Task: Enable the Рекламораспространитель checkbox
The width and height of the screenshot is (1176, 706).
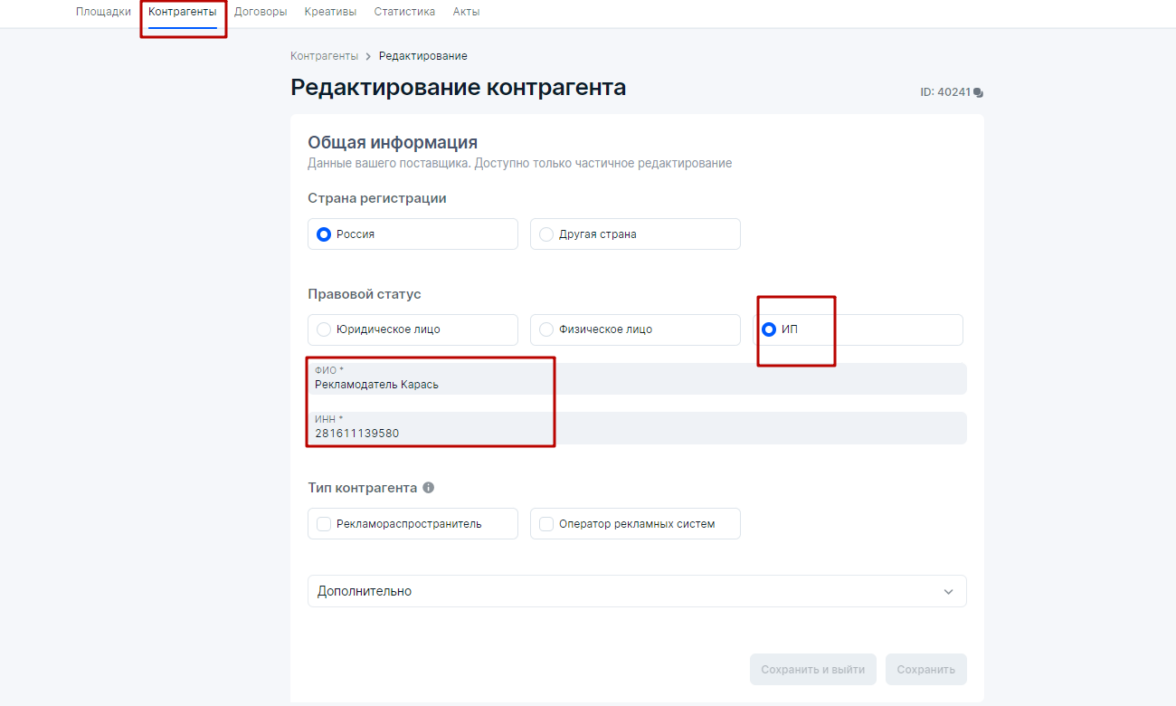Action: [324, 524]
